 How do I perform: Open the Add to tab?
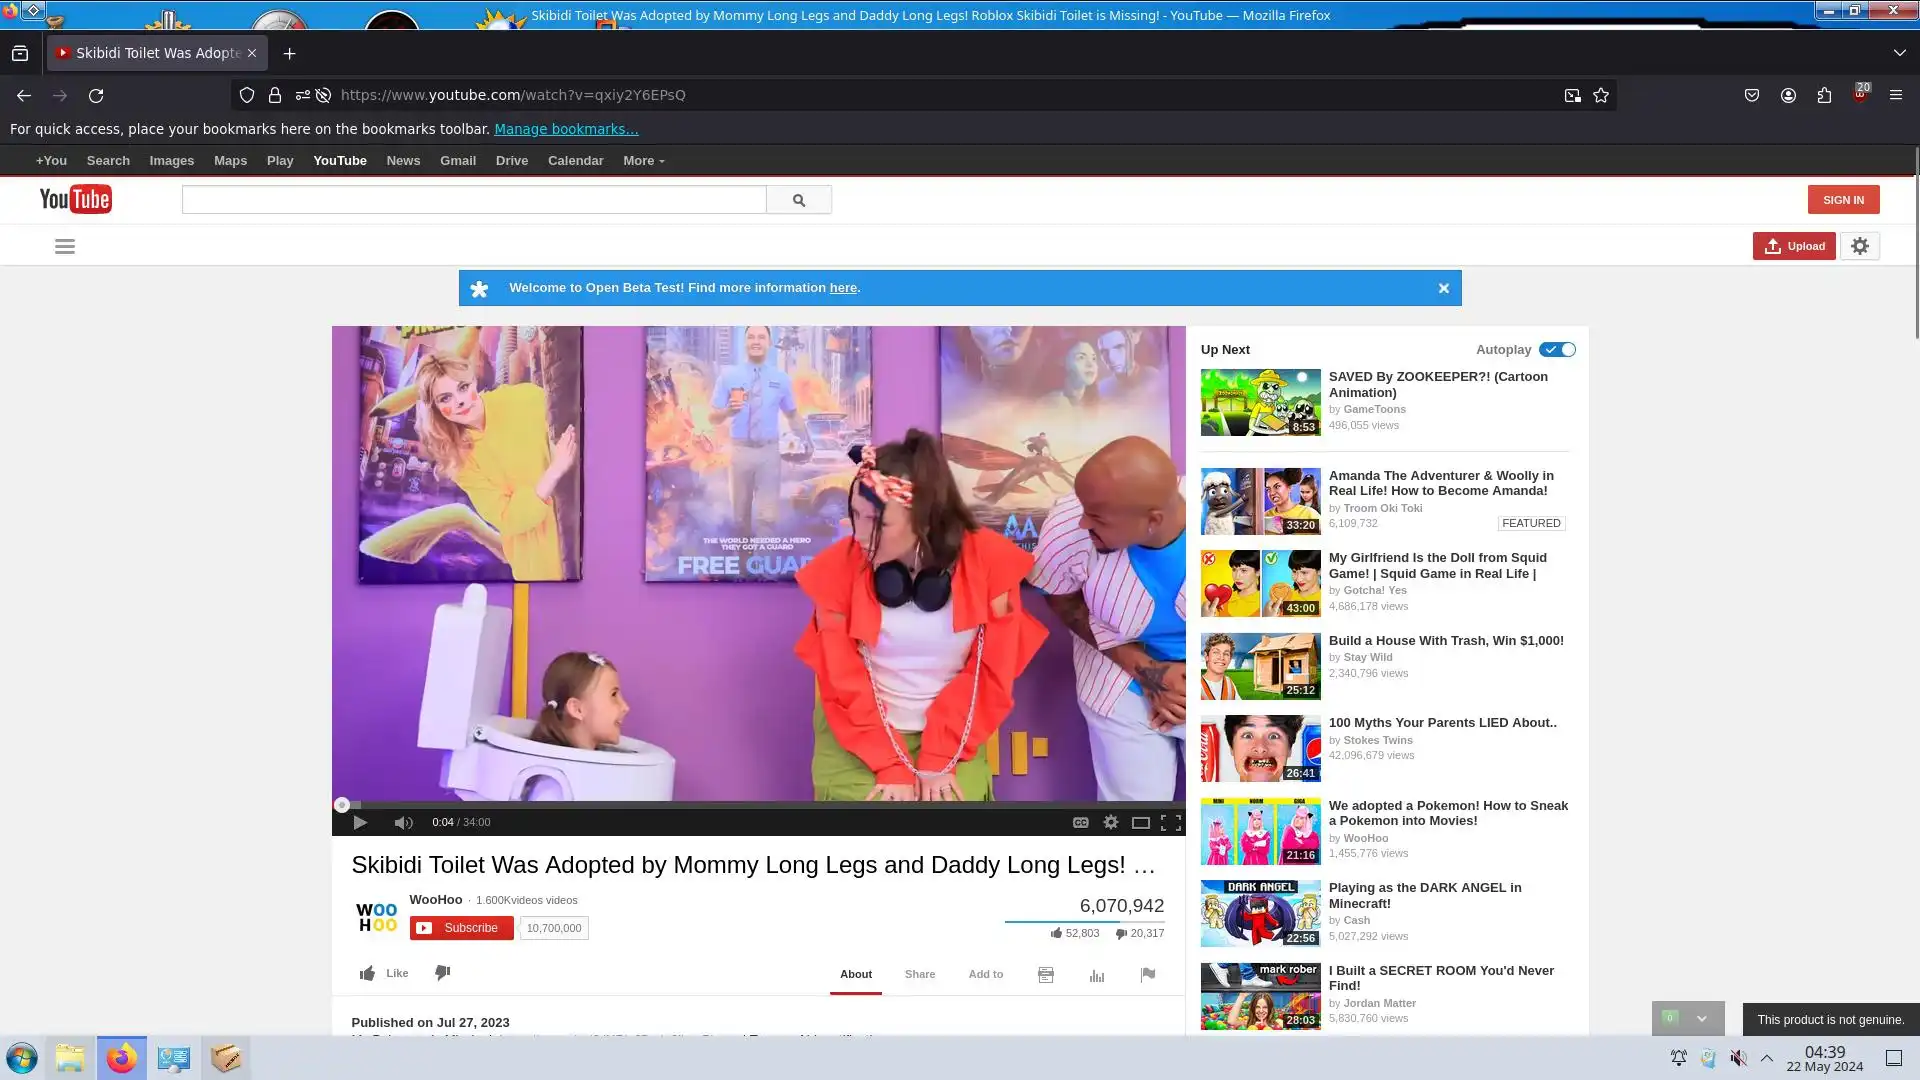click(x=985, y=974)
